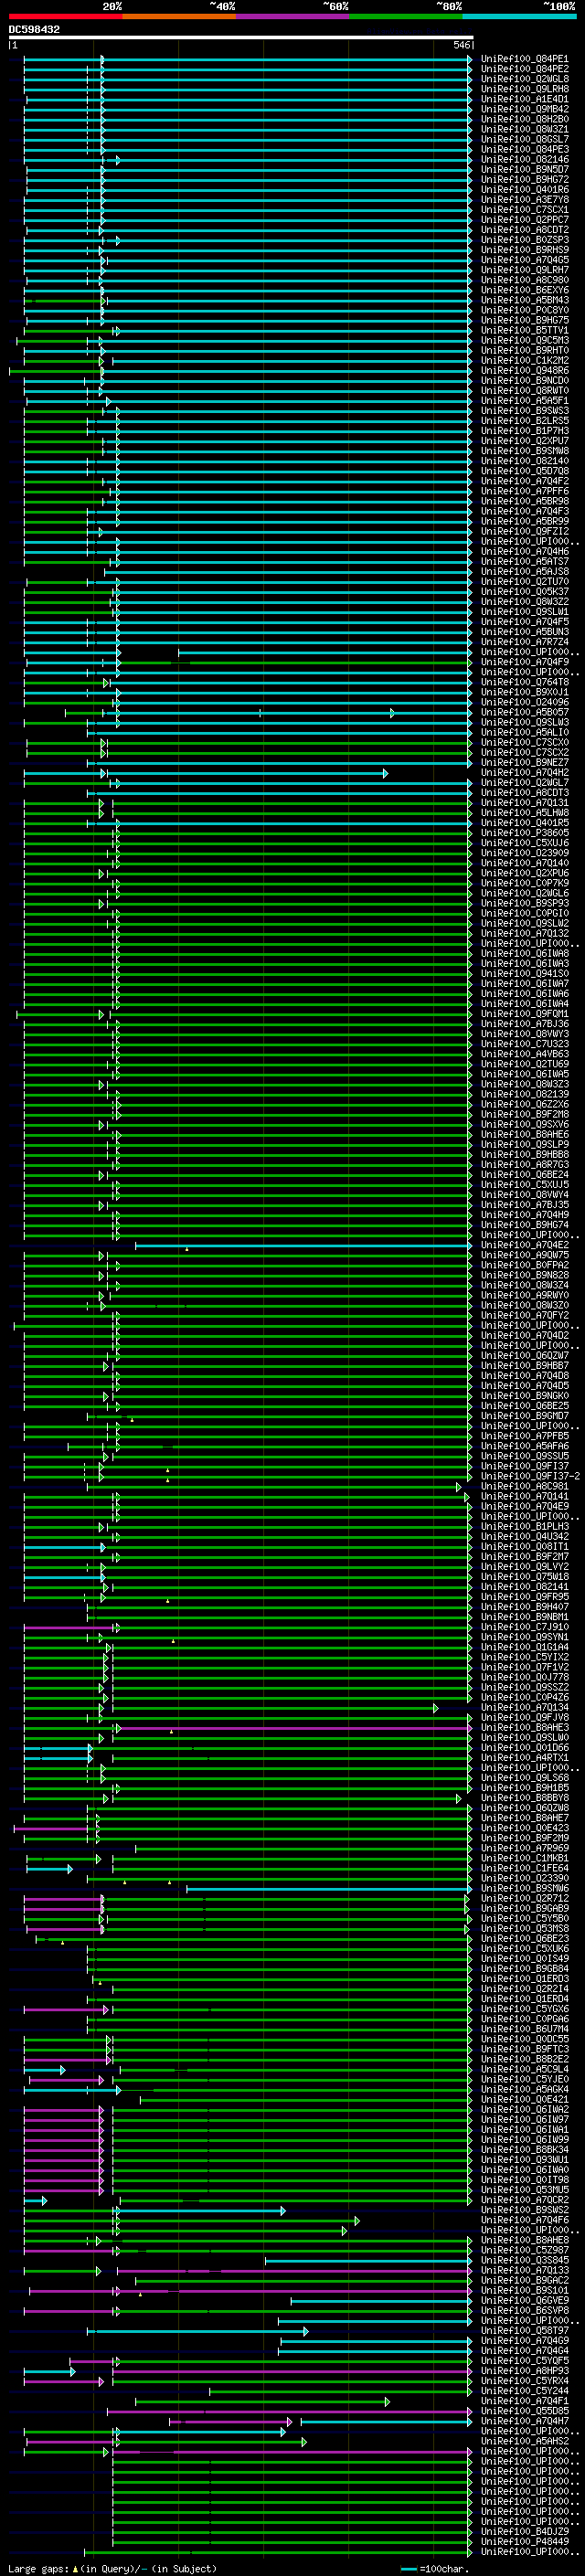
Task: Select hit UniRef100_B9HG72
Action: pyautogui.click(x=525, y=179)
